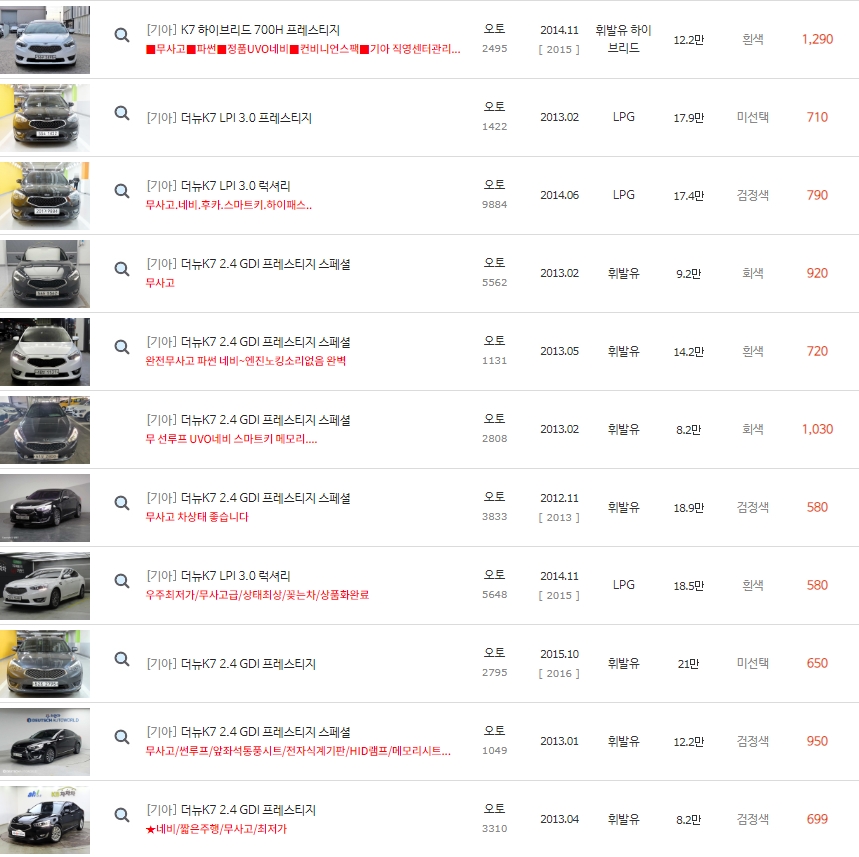Click mileage 17.9만
The height and width of the screenshot is (857, 859).
pos(689,118)
